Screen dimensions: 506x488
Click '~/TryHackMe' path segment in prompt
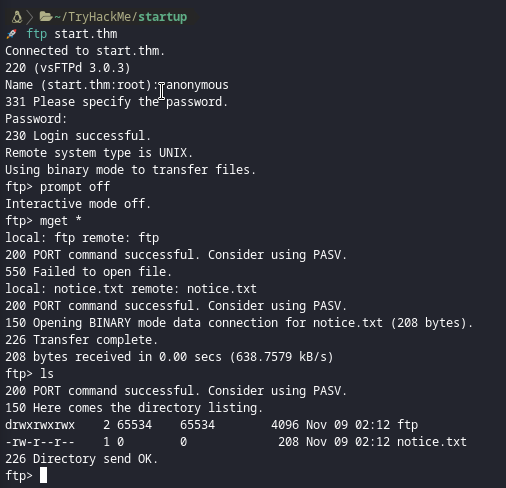[96, 17]
